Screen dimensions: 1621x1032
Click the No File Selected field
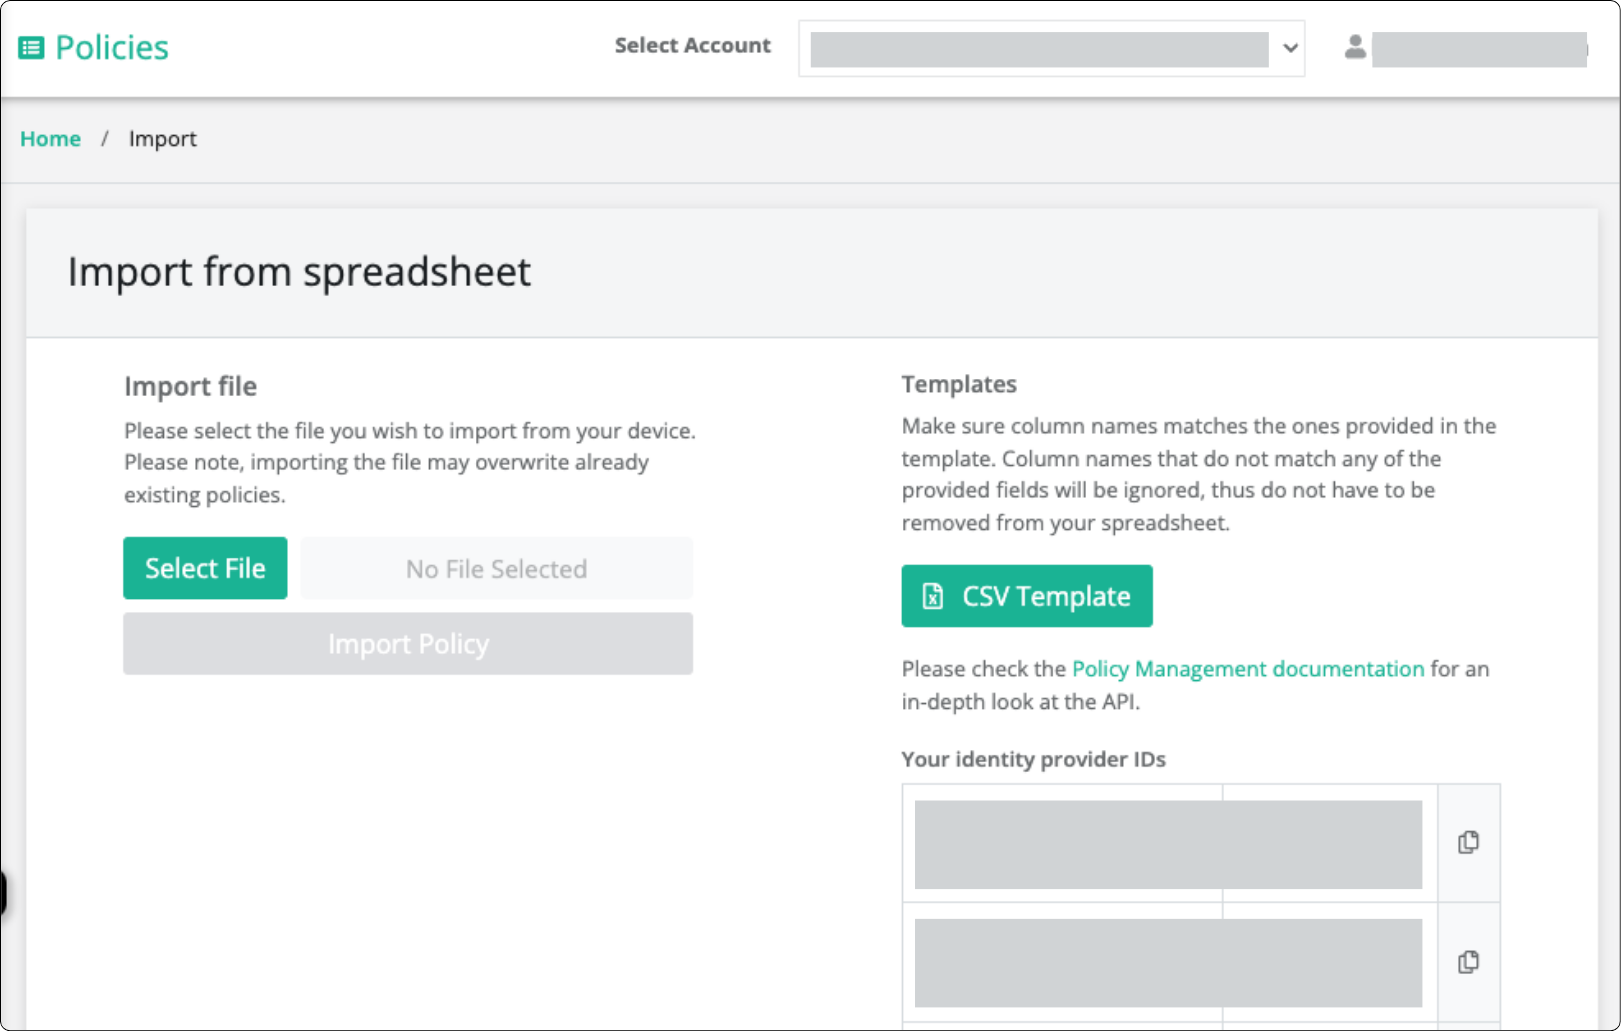(496, 568)
